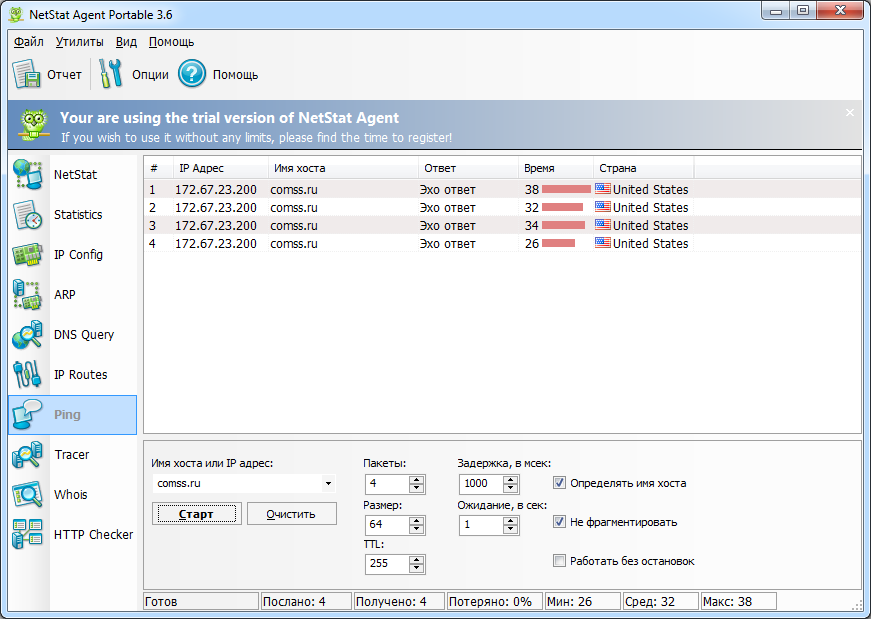The width and height of the screenshot is (871, 619).
Task: Open the IP Routes sidebar icon
Action: (28, 375)
